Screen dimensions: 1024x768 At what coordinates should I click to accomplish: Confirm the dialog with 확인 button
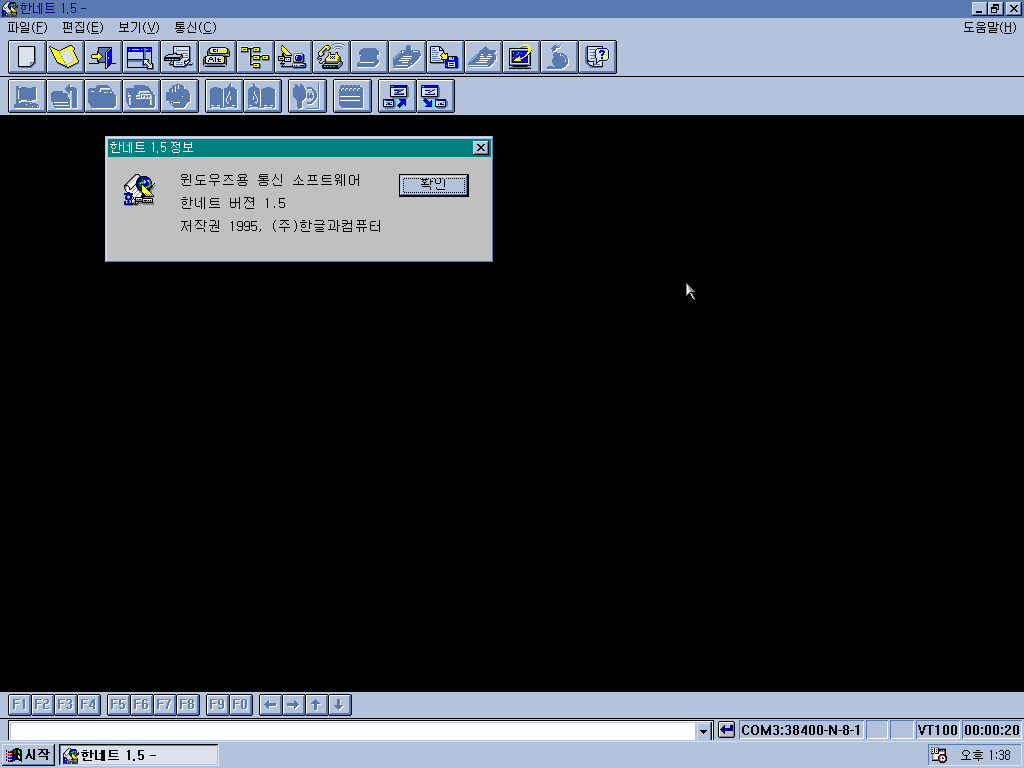point(434,185)
